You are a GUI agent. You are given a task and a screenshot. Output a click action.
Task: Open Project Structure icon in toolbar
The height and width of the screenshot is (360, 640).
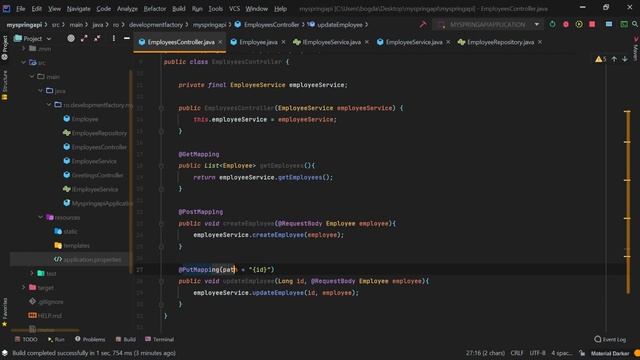pos(609,24)
